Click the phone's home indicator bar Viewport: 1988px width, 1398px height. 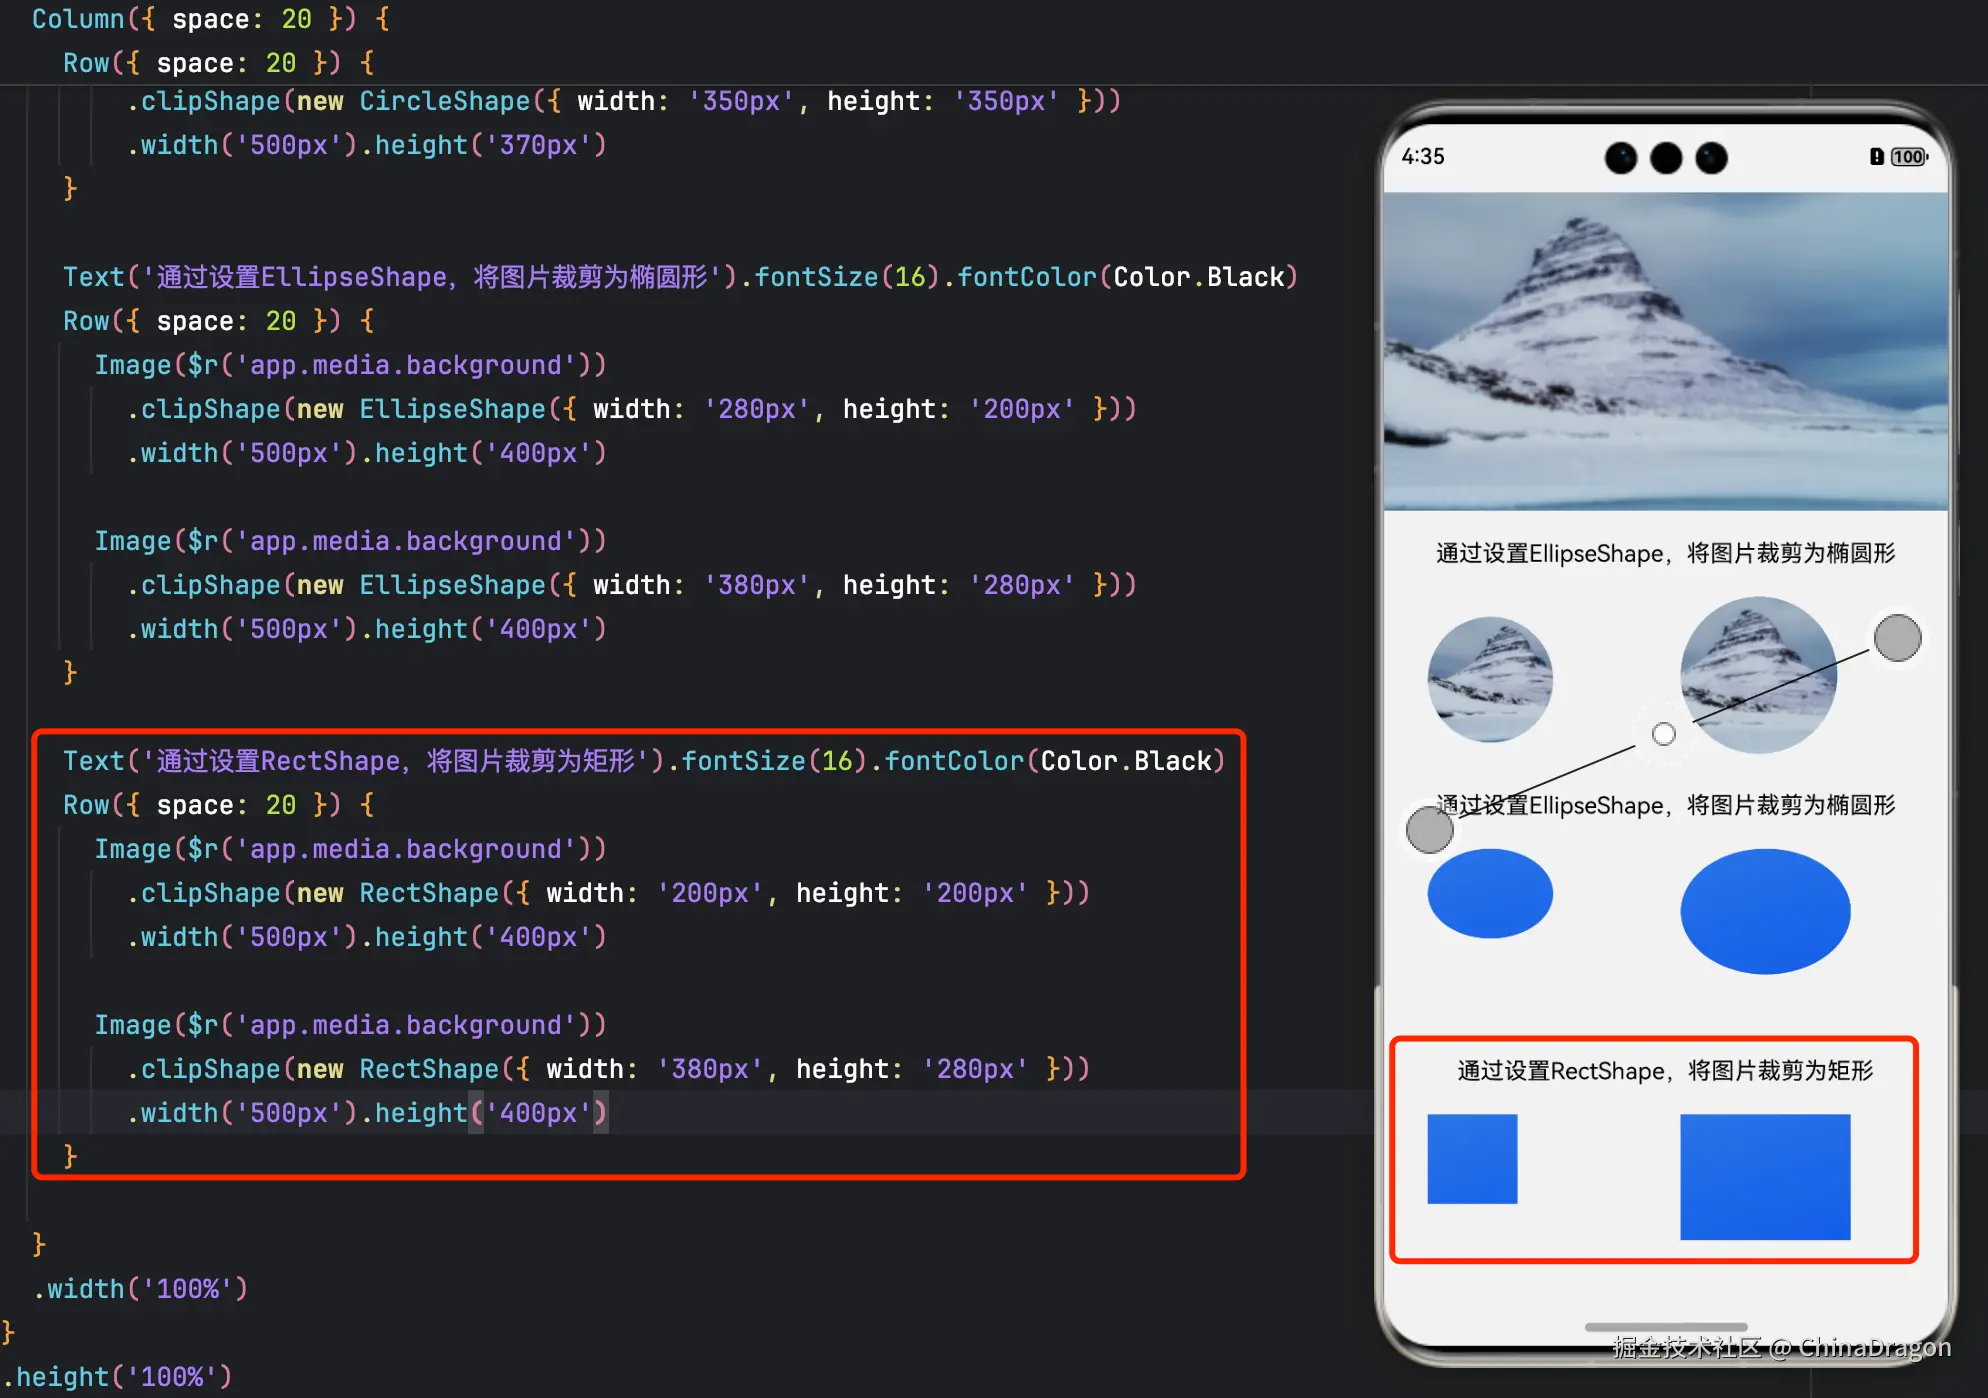pyautogui.click(x=1666, y=1327)
